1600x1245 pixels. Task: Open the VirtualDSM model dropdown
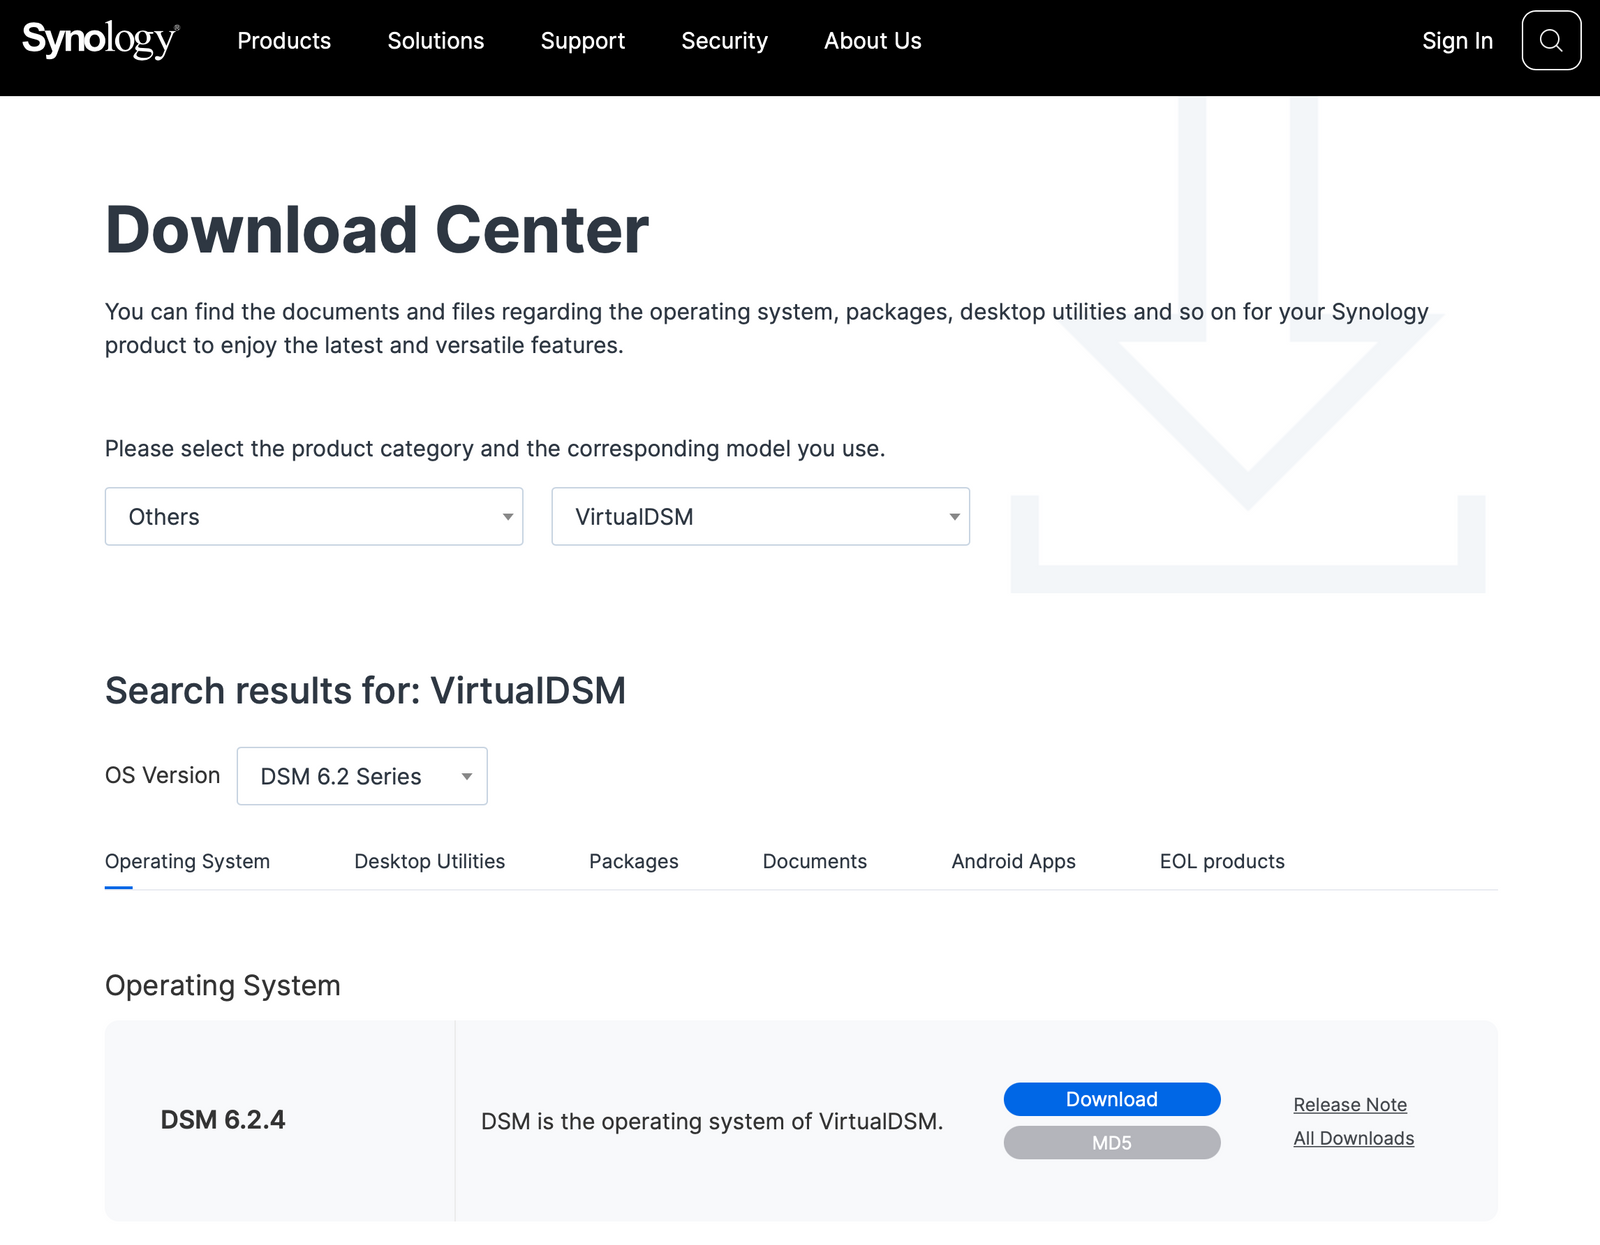[x=759, y=516]
